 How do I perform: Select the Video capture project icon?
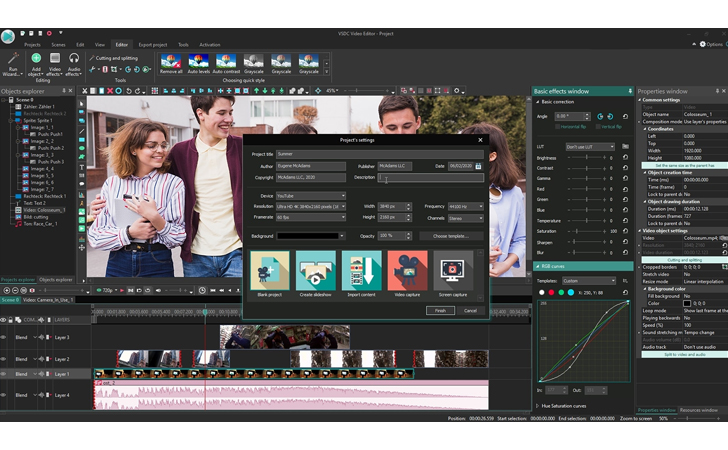[x=407, y=271]
